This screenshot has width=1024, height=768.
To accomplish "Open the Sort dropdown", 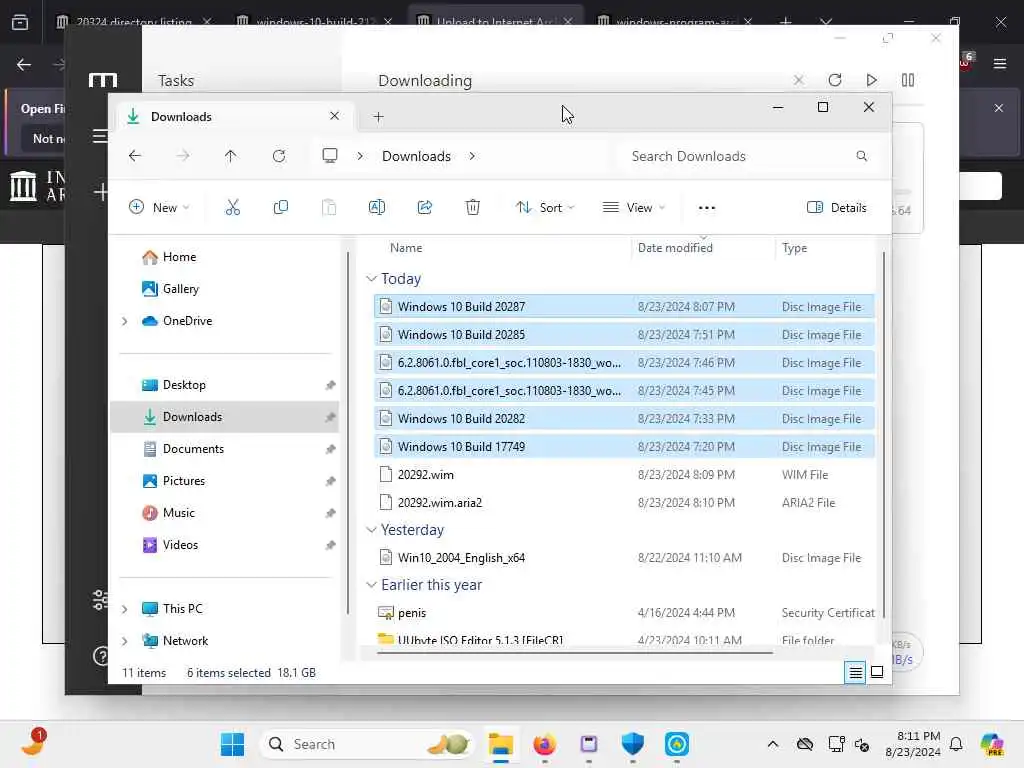I will [545, 208].
